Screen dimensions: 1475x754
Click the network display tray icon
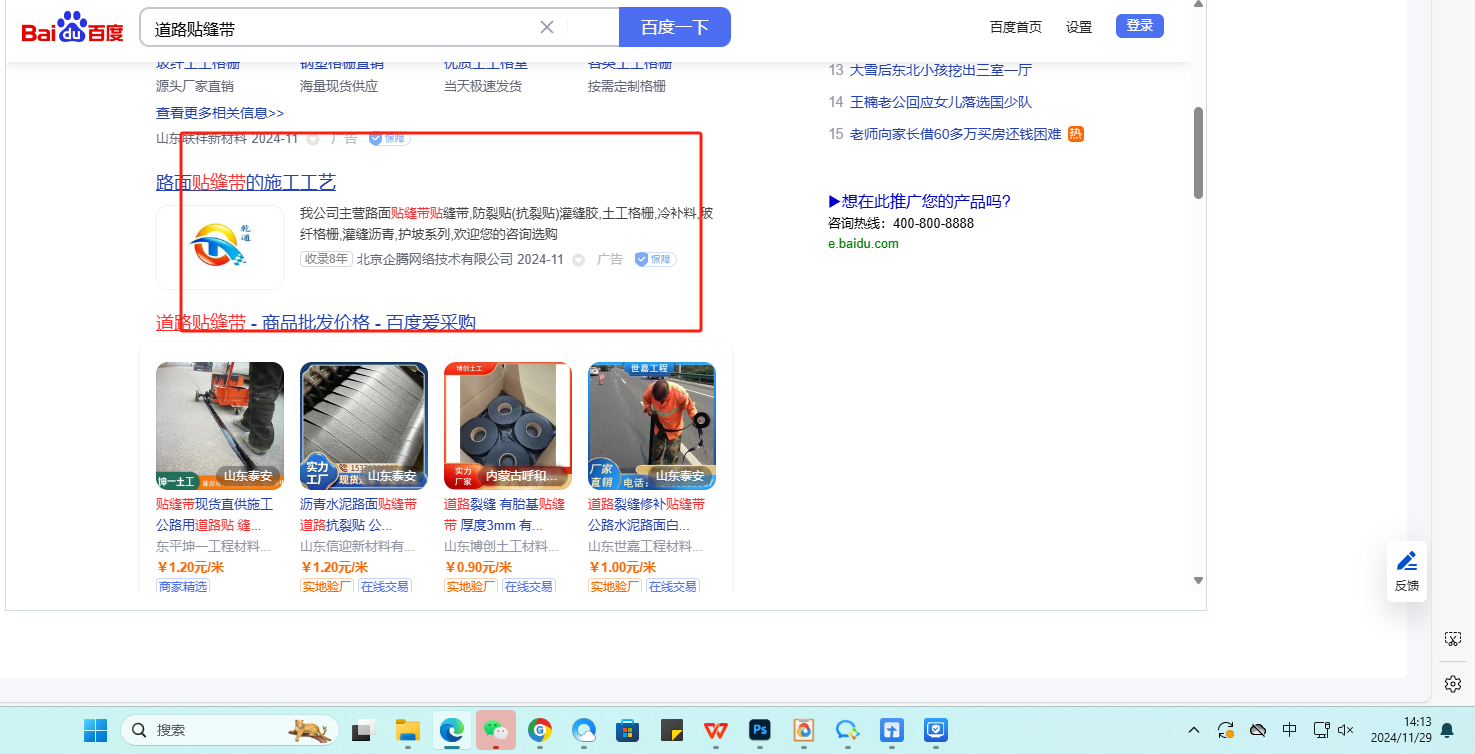point(1321,730)
